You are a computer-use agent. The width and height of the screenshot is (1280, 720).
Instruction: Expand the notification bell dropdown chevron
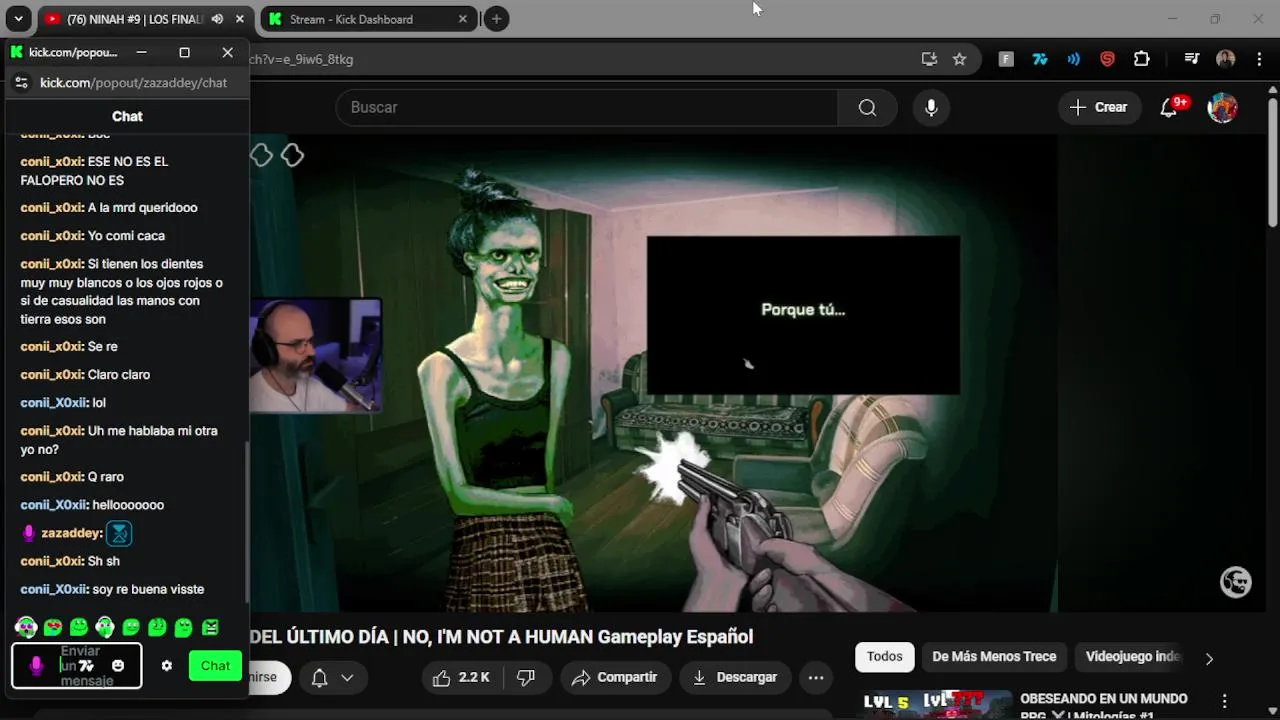pos(347,678)
